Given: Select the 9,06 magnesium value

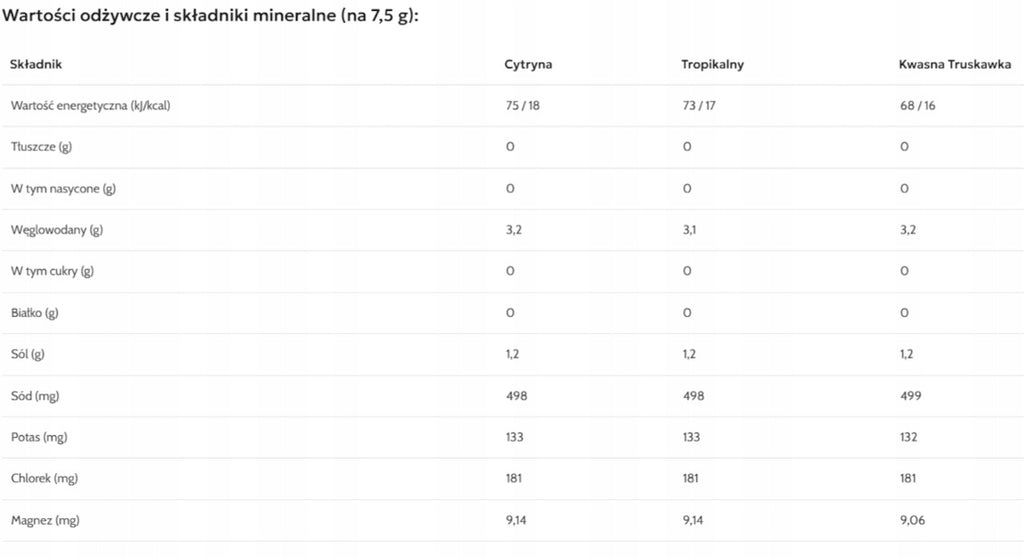Looking at the screenshot, I should point(912,521).
